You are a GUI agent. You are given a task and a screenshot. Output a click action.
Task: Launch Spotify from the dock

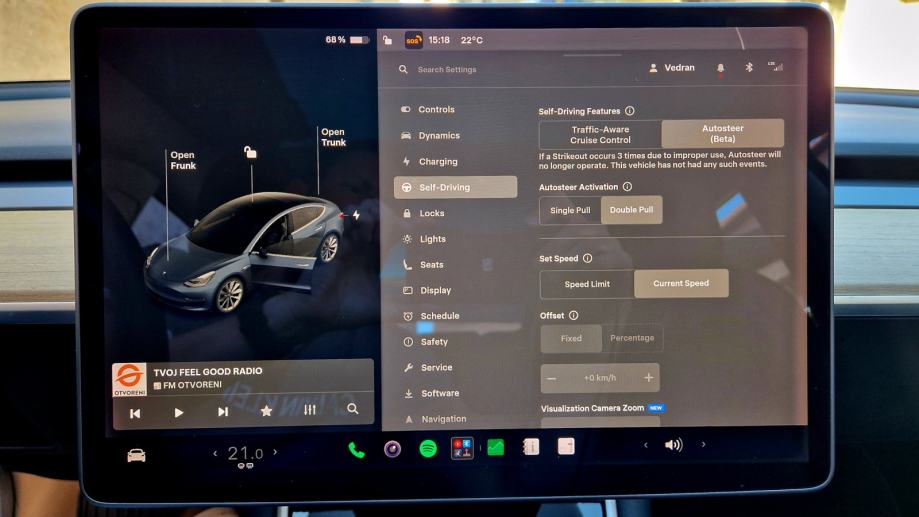(x=428, y=449)
